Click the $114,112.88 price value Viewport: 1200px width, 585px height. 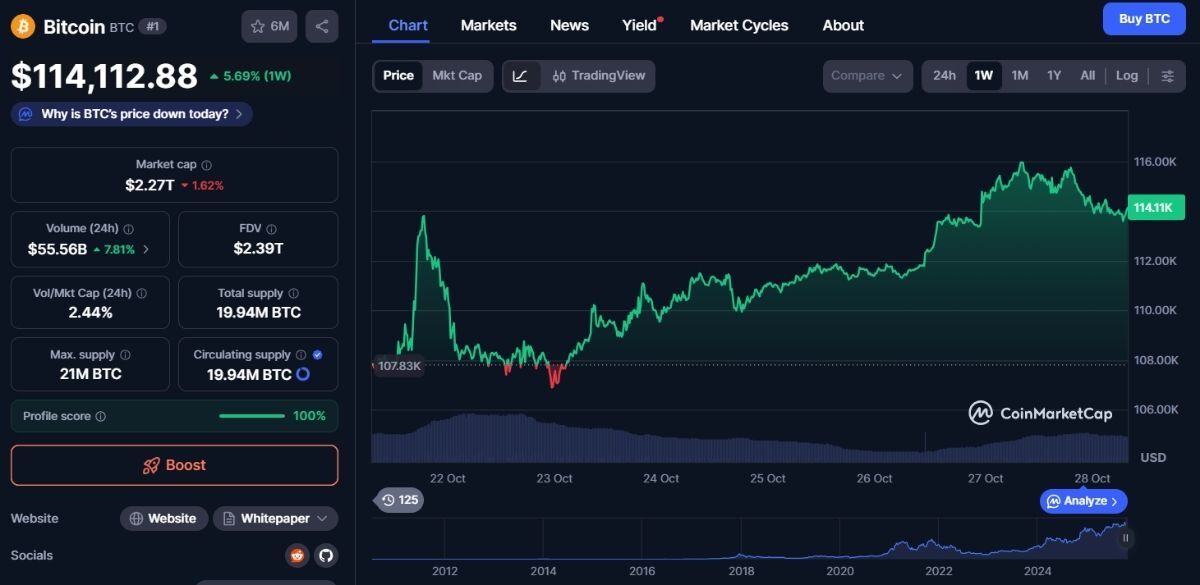(x=104, y=76)
